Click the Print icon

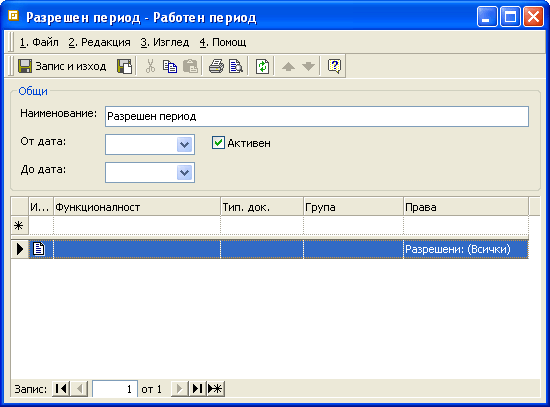click(x=216, y=66)
